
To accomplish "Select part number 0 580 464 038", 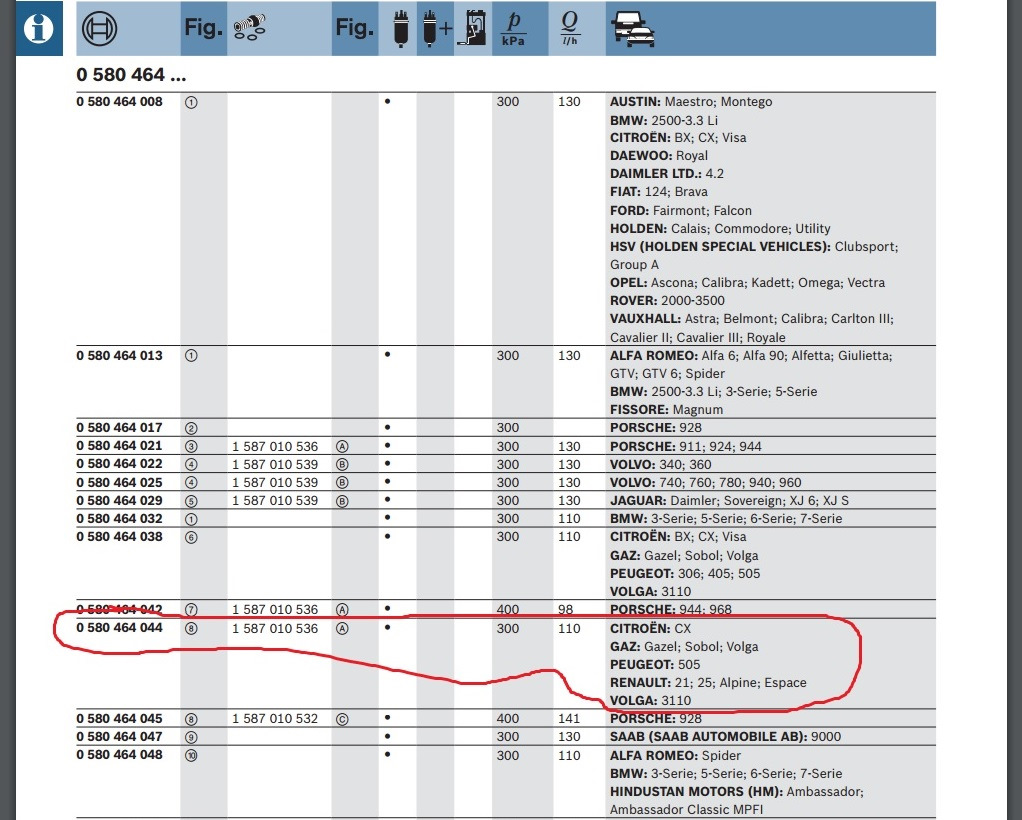I will tap(119, 537).
